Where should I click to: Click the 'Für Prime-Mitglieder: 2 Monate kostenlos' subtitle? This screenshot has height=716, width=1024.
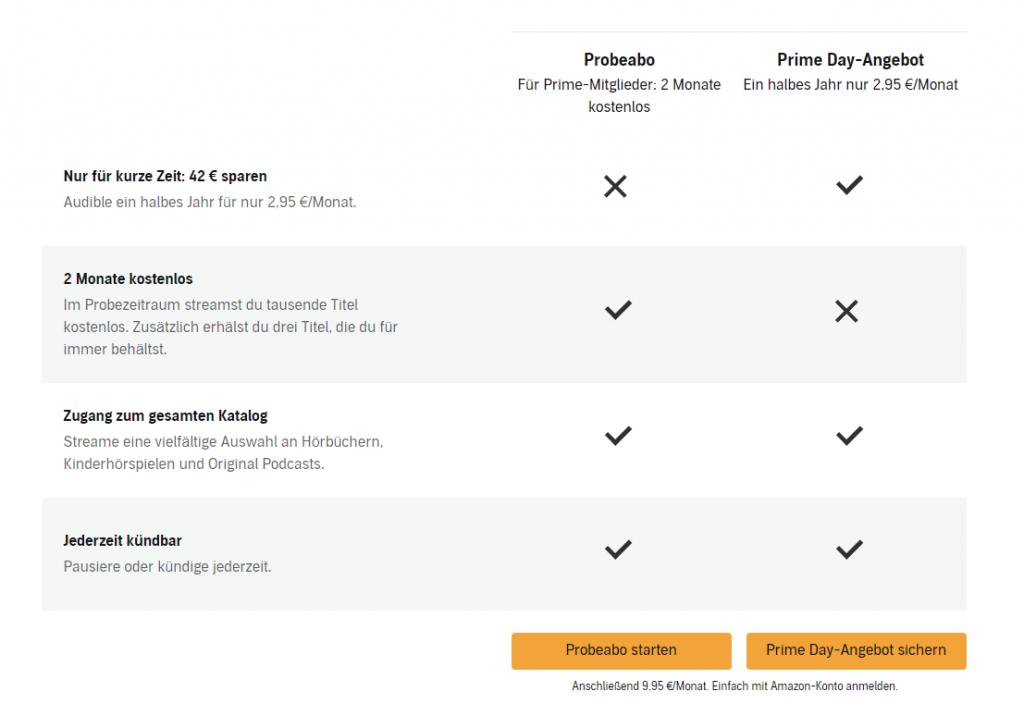click(x=619, y=95)
